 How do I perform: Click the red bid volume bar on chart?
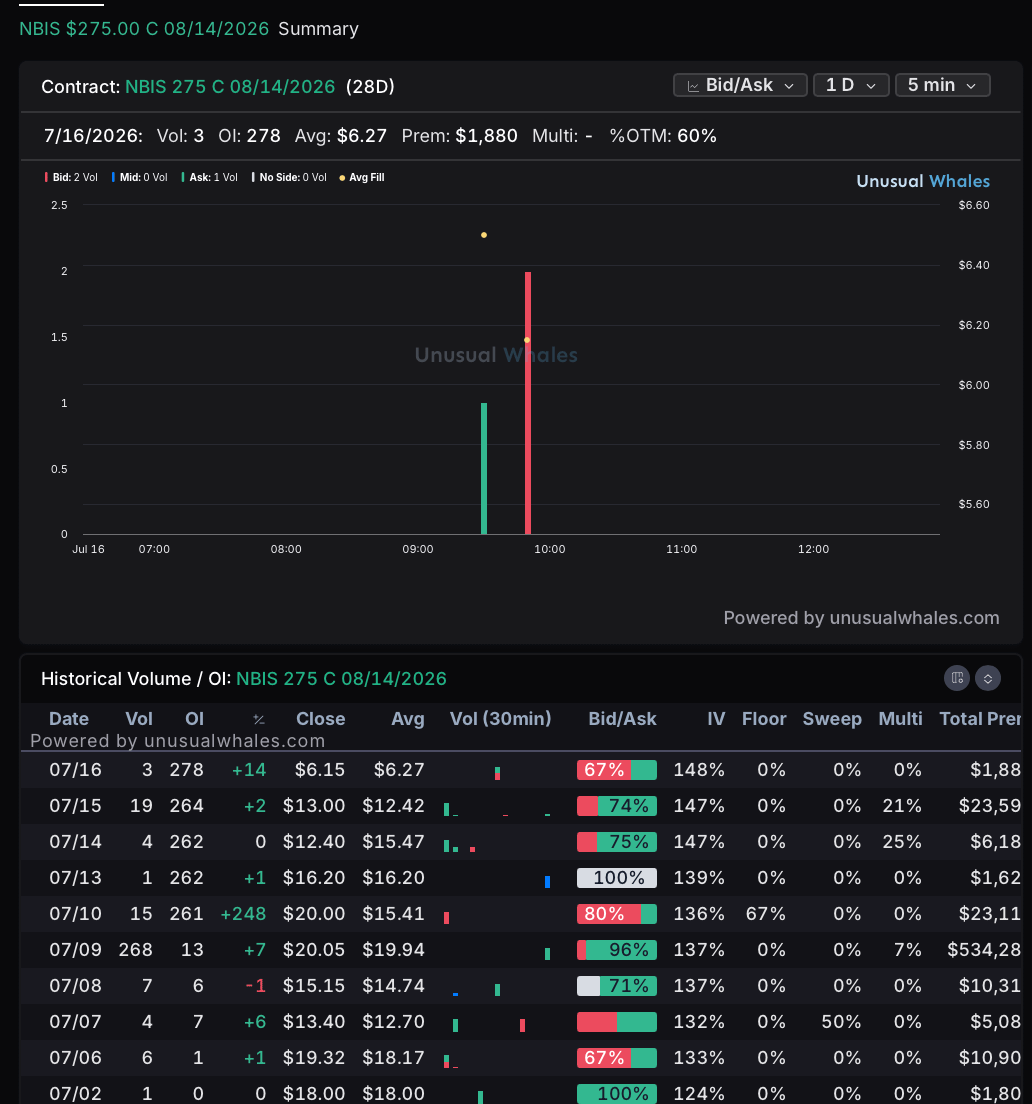528,403
